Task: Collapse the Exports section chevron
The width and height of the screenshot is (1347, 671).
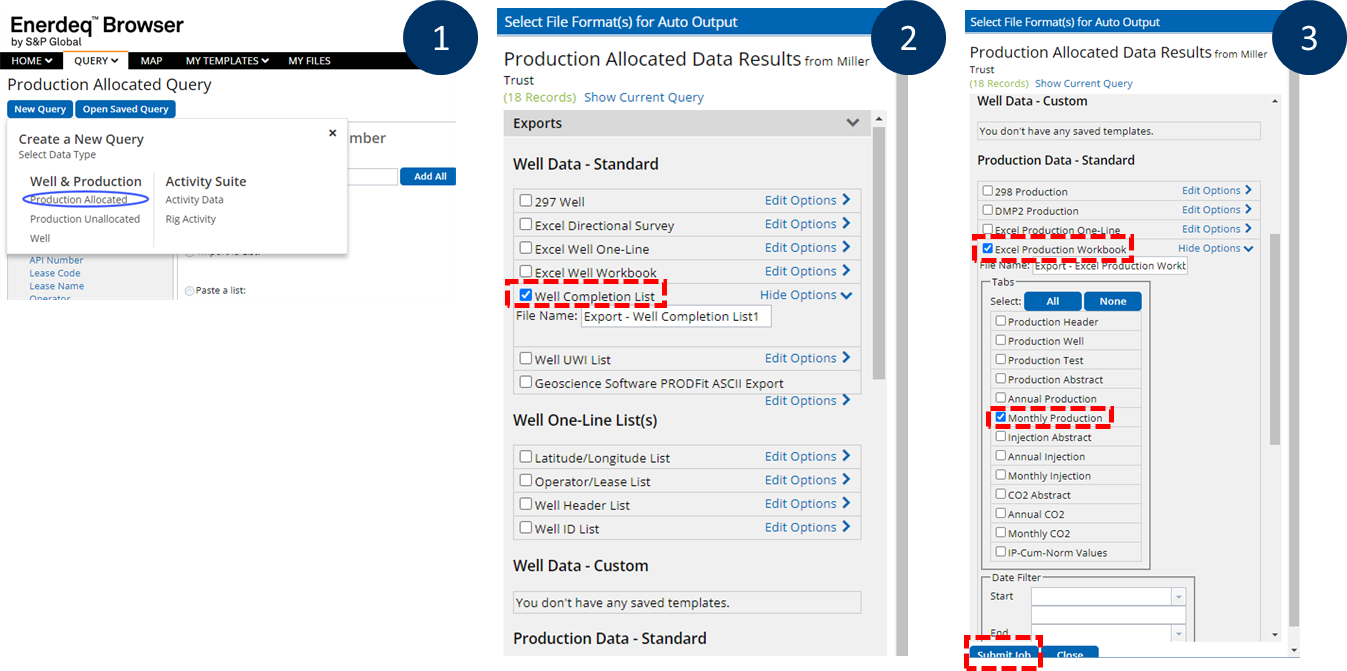Action: [852, 123]
